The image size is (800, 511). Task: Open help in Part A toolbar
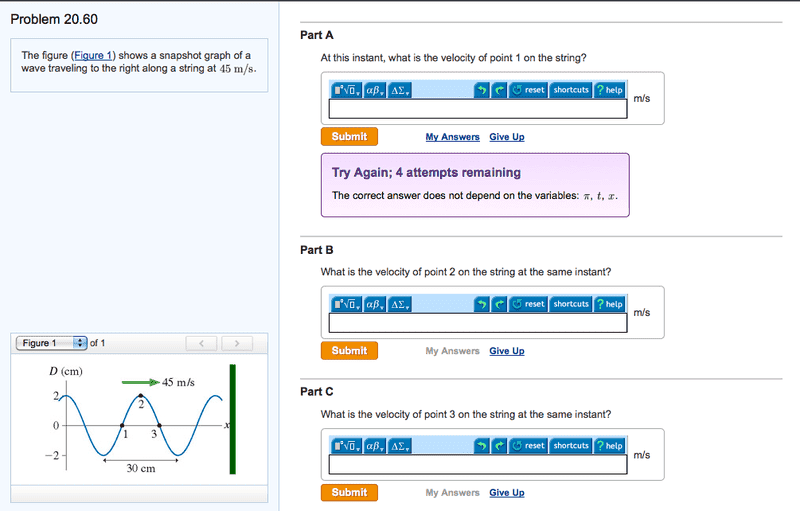point(609,90)
